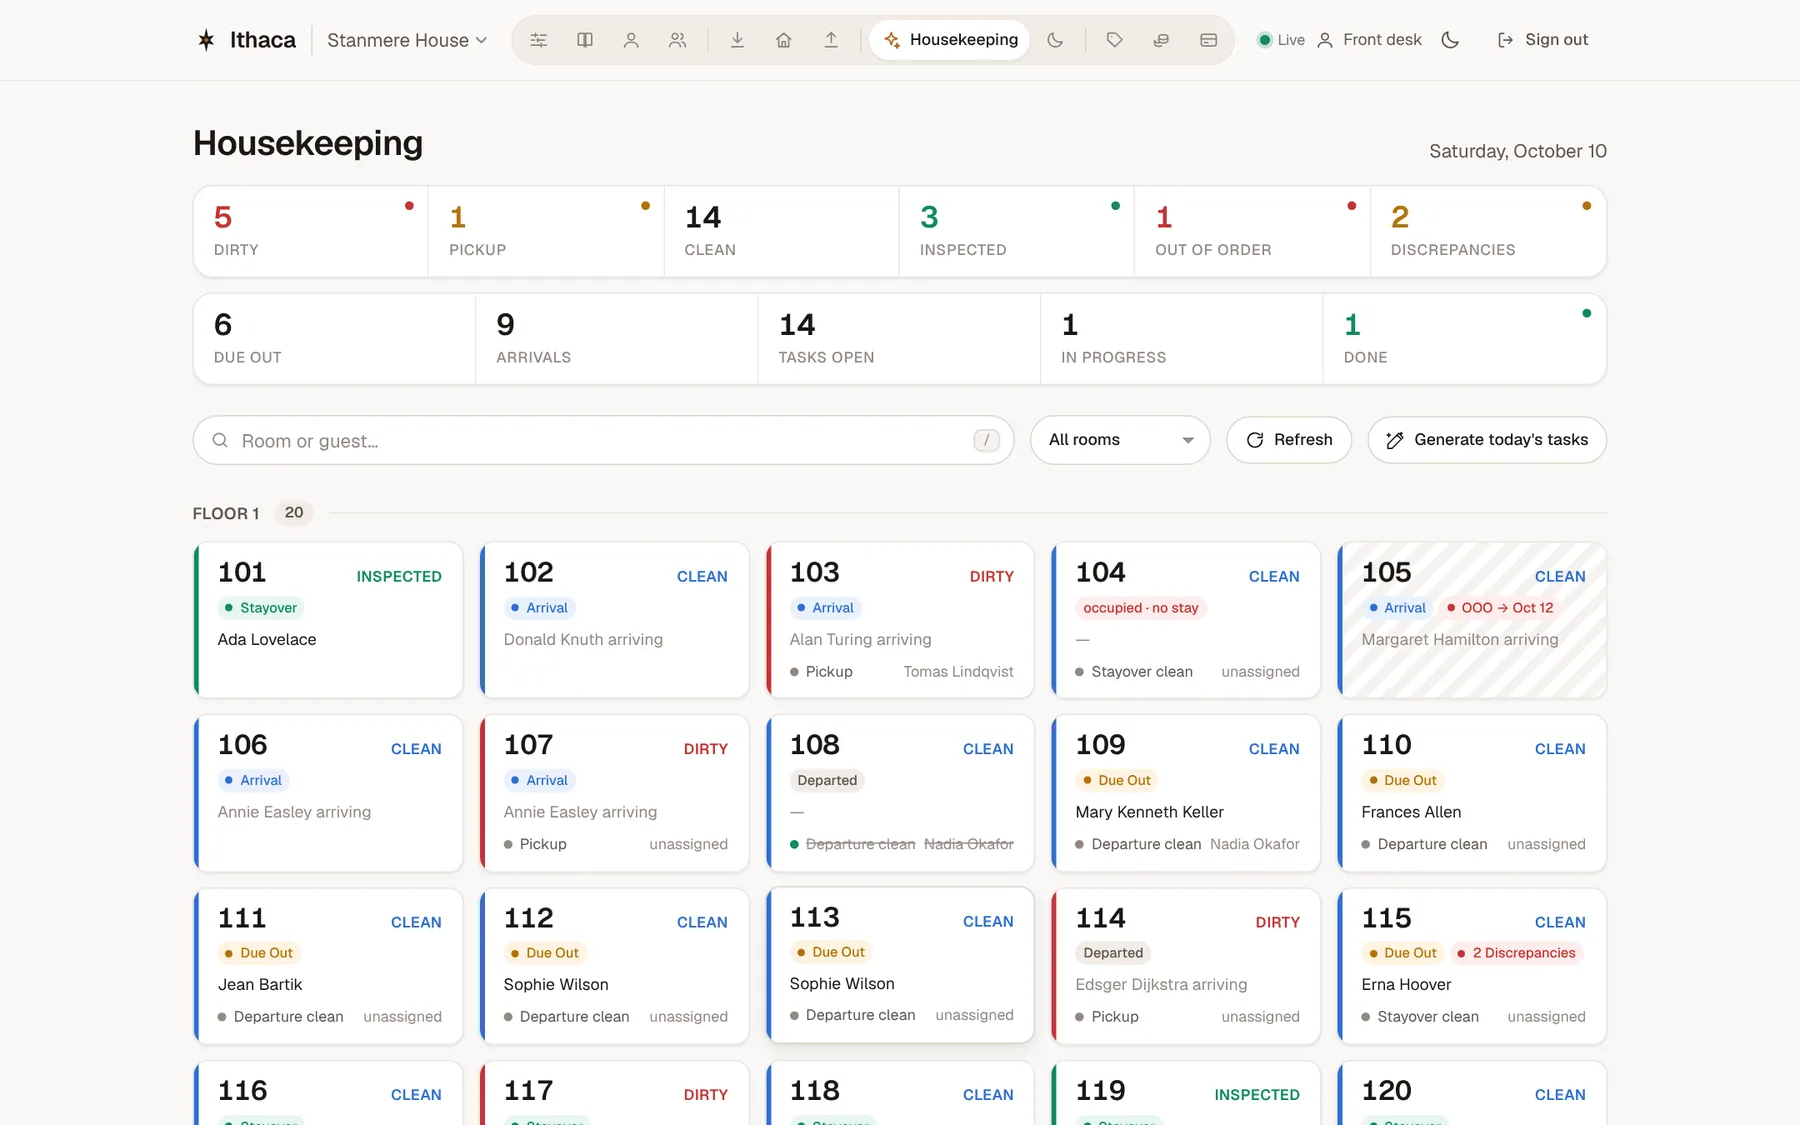Toggle dark mode with moon icon near Sign out

(1450, 40)
